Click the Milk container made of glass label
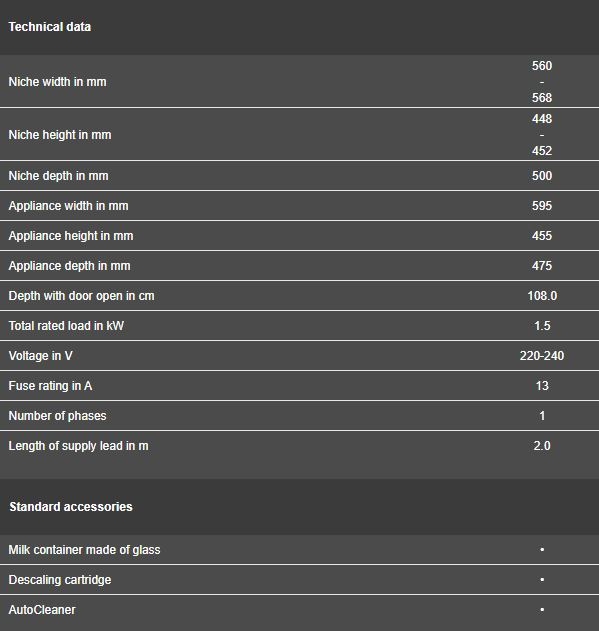The width and height of the screenshot is (599, 631). pyautogui.click(x=85, y=550)
